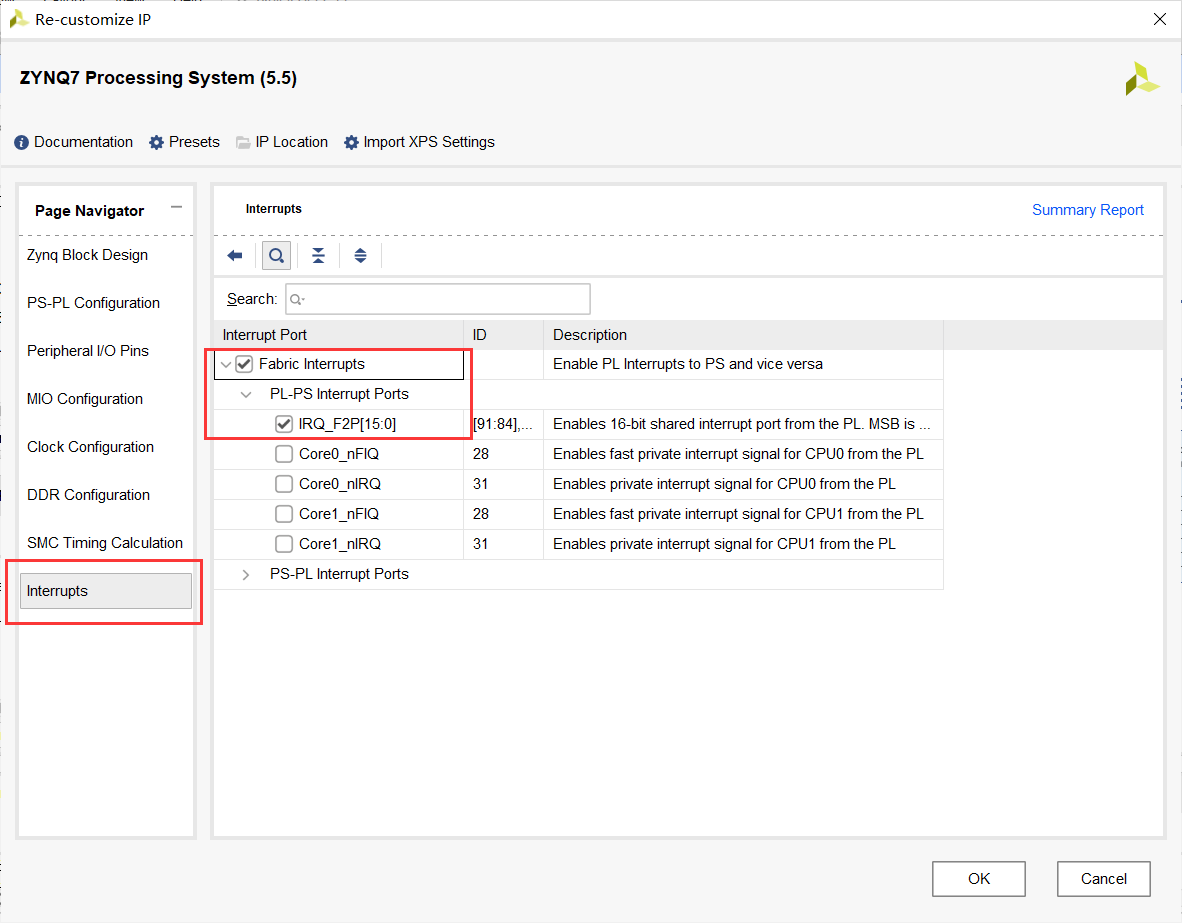Enable the Core1_nFIQ checkbox
The image size is (1182, 923).
[283, 514]
